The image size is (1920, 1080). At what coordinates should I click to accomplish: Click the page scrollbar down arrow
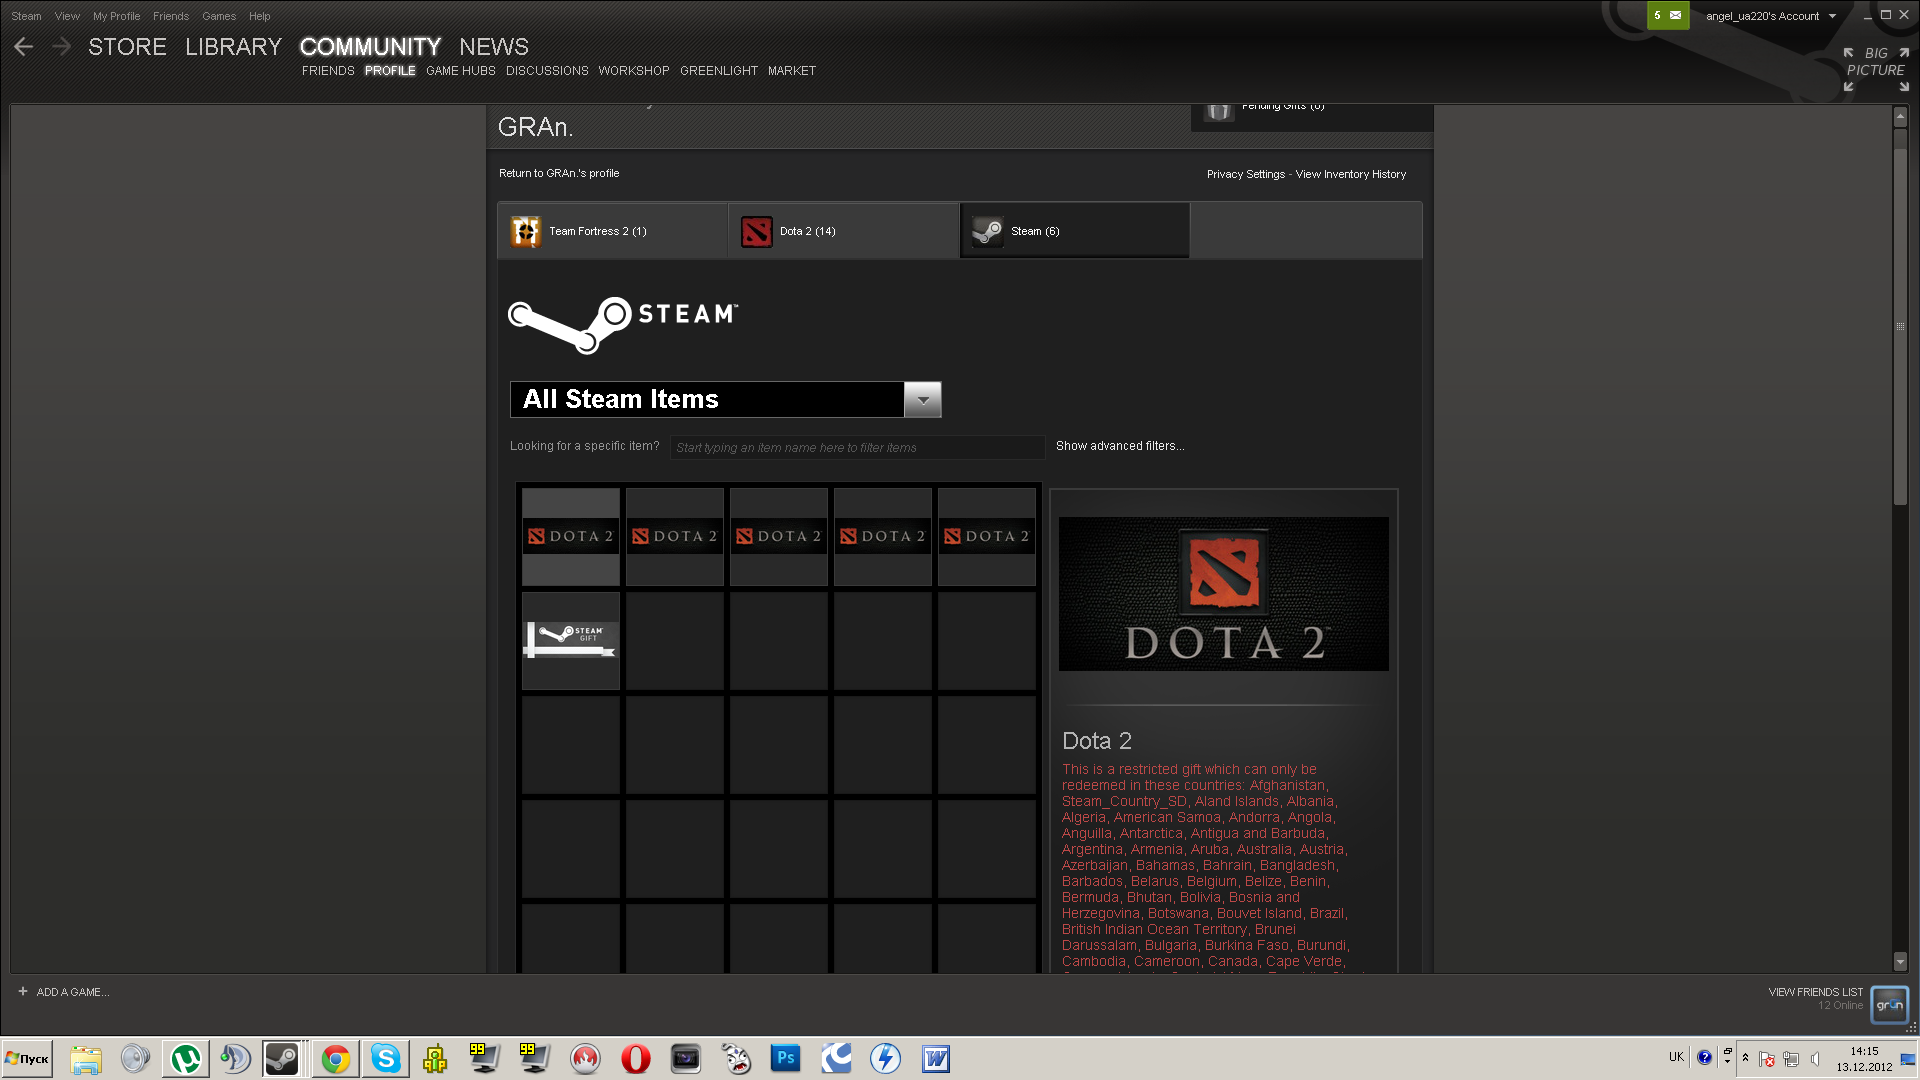point(1900,962)
